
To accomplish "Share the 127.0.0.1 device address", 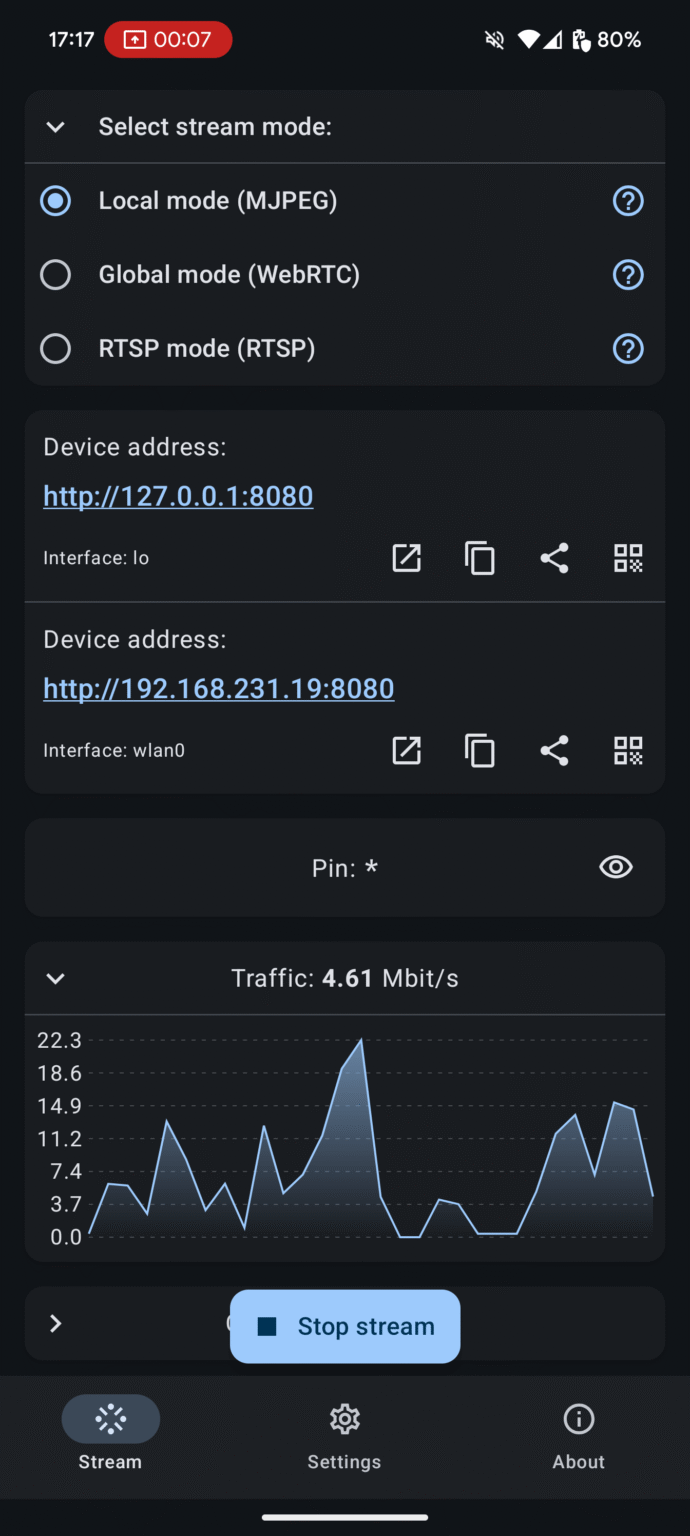I will click(x=554, y=558).
